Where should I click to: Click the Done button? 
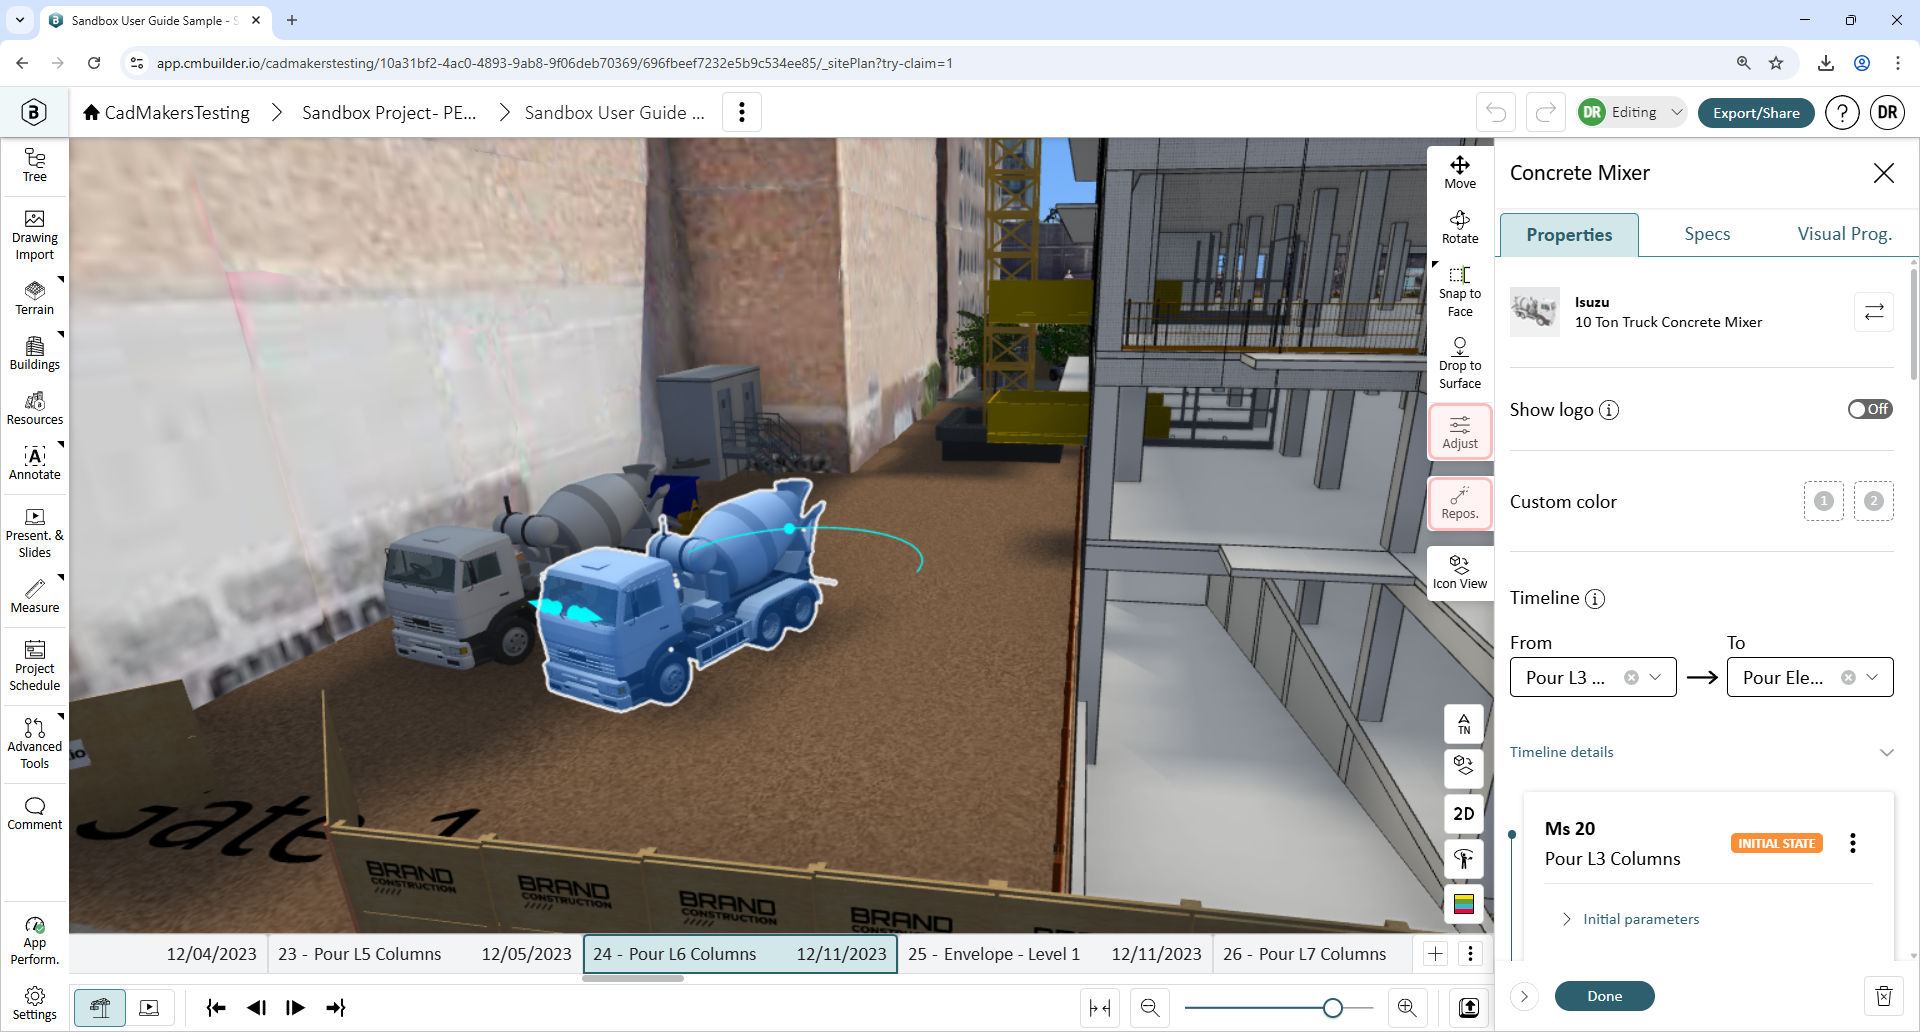tap(1604, 996)
